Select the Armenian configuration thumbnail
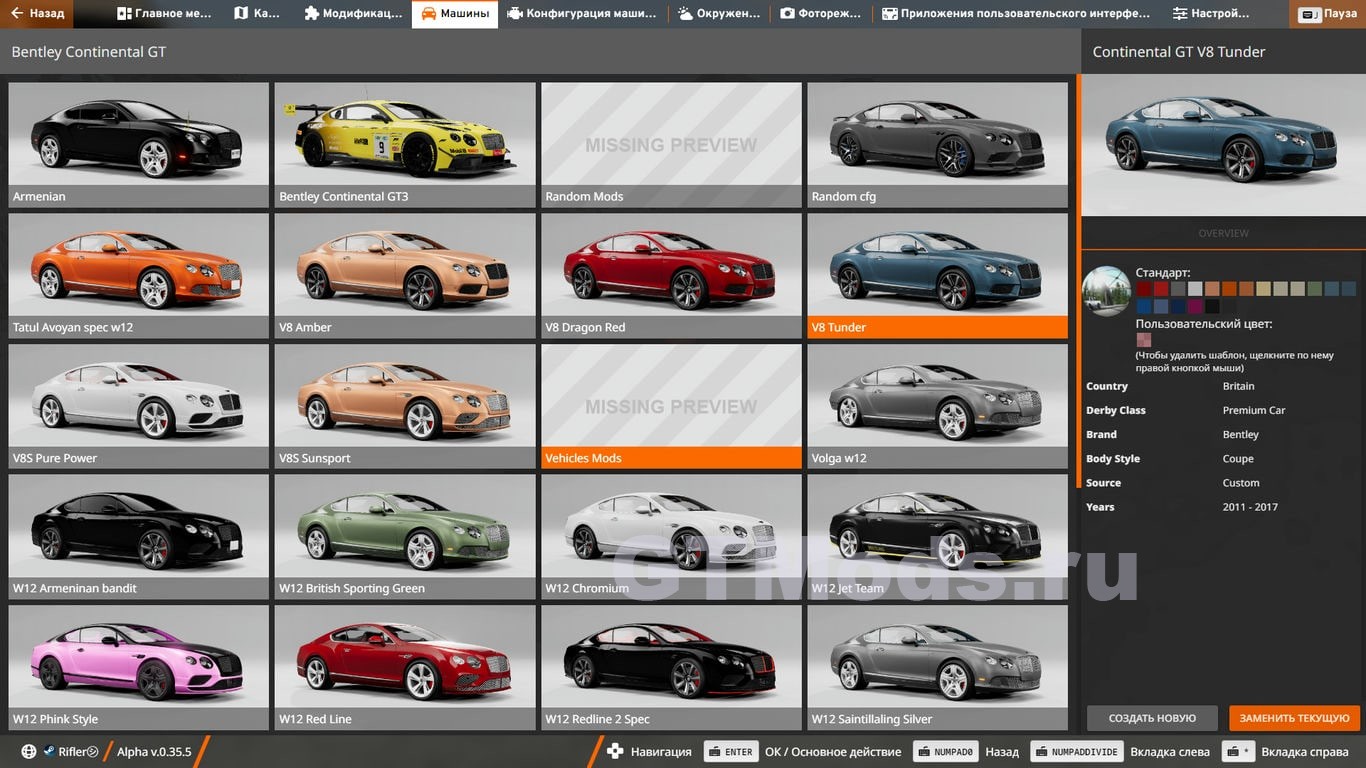The width and height of the screenshot is (1366, 768). point(139,144)
